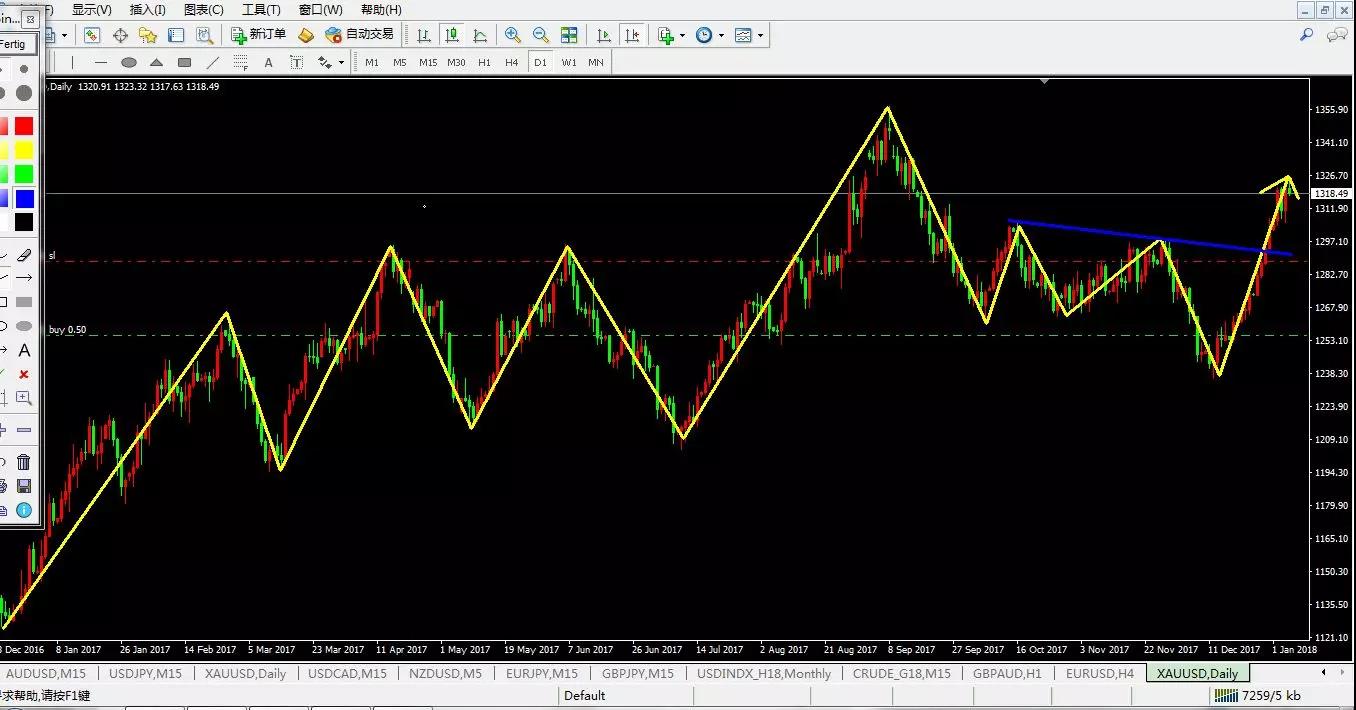
Task: Switch to M15 timeframe
Action: (x=428, y=62)
